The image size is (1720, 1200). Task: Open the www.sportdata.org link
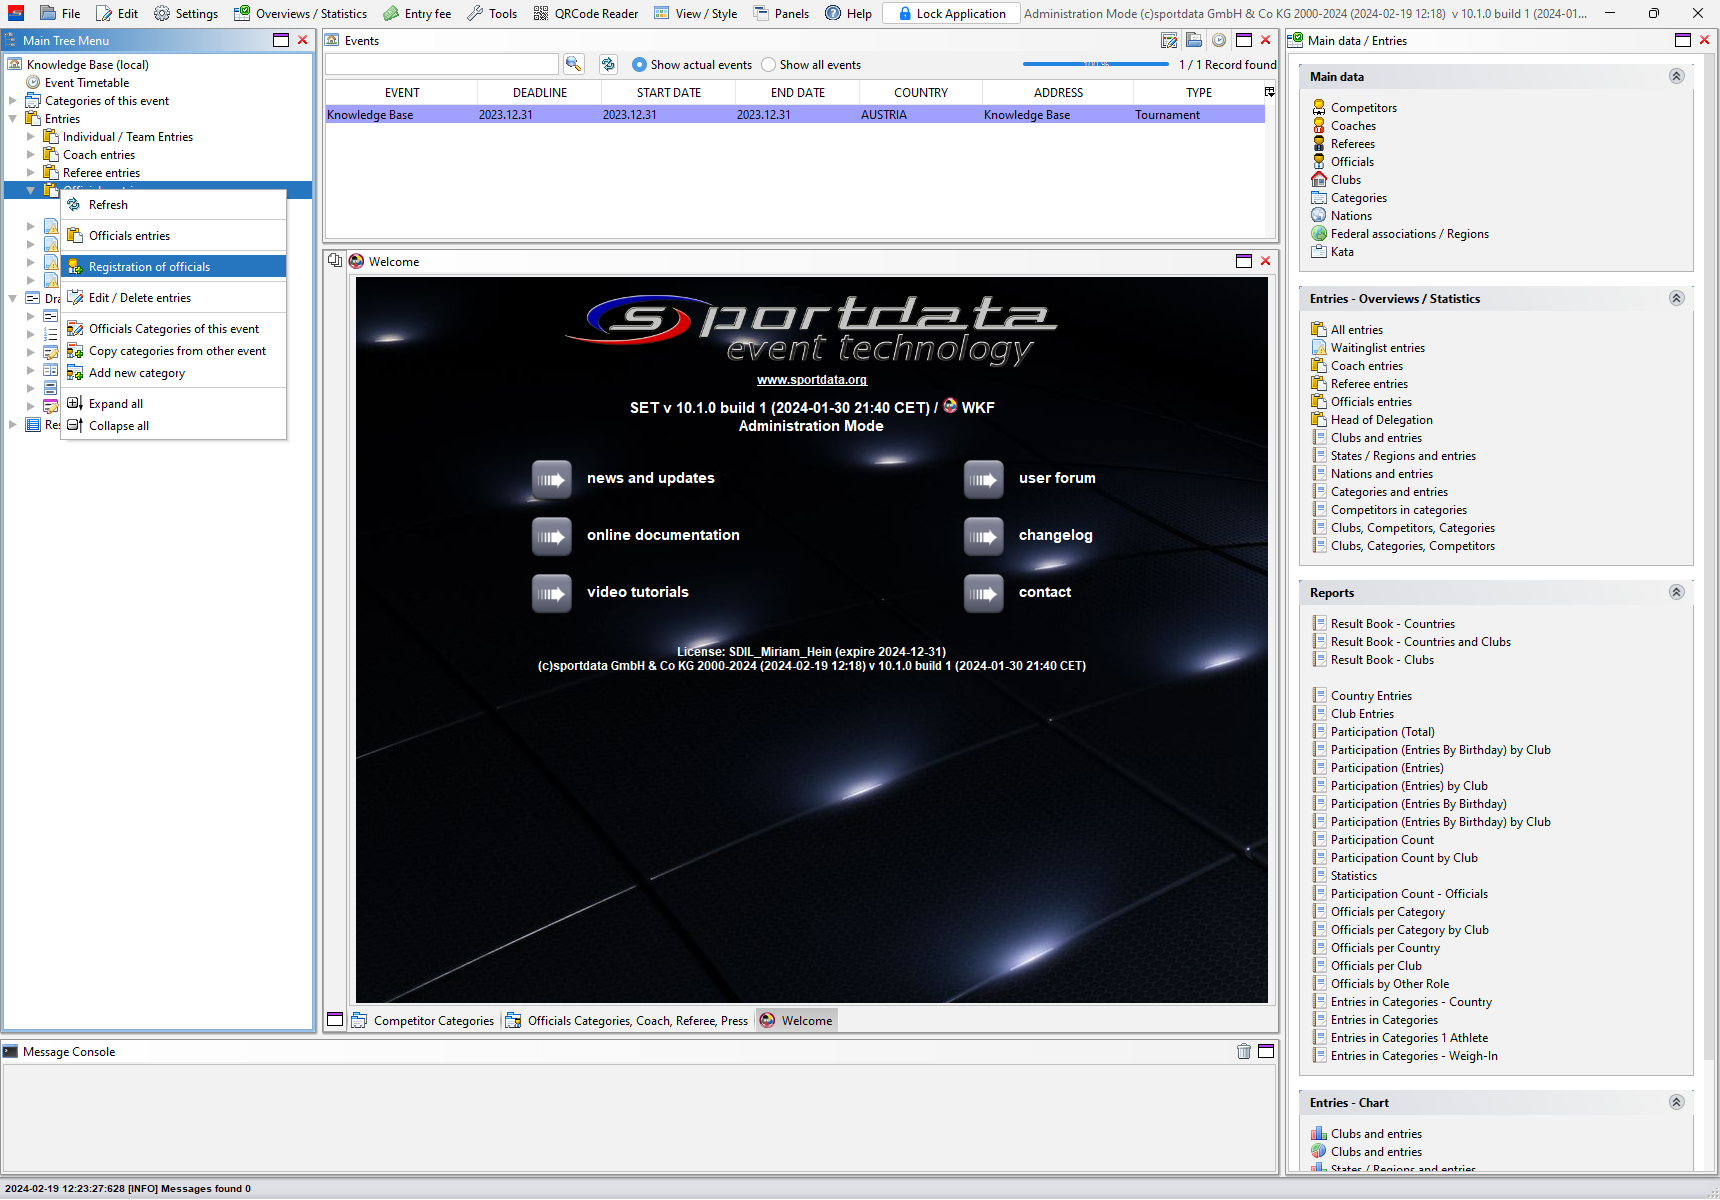point(811,380)
